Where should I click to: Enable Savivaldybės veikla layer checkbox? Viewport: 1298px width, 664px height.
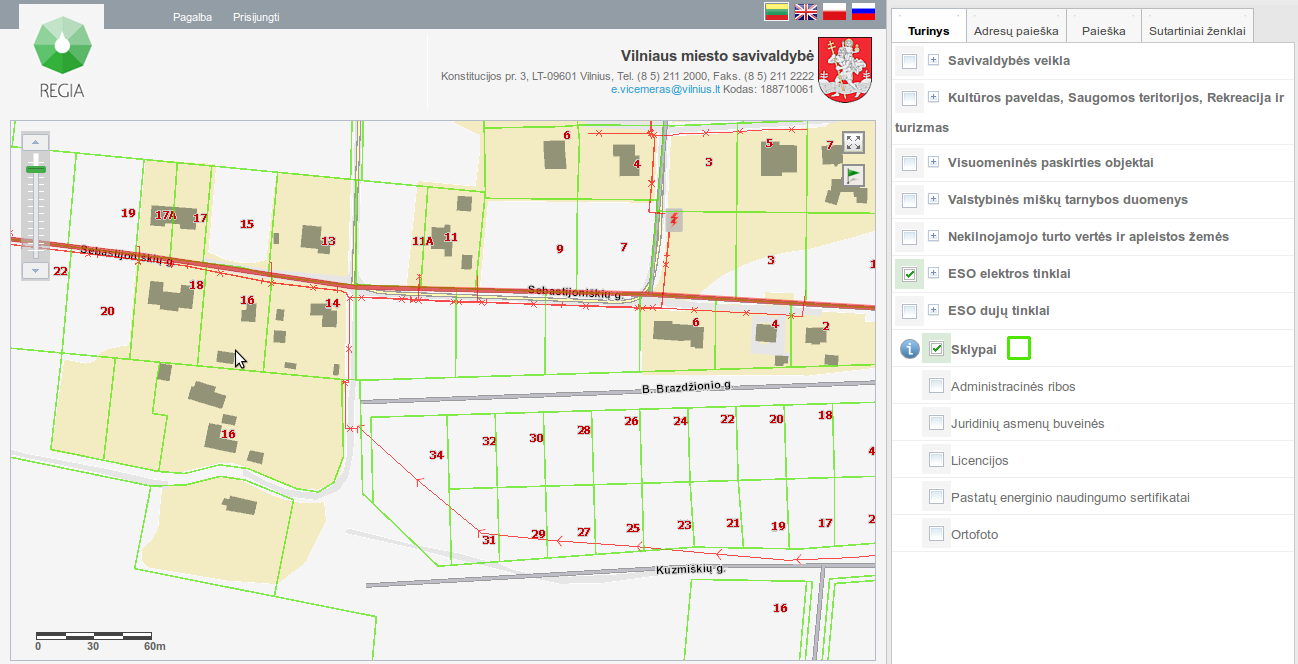pos(909,62)
